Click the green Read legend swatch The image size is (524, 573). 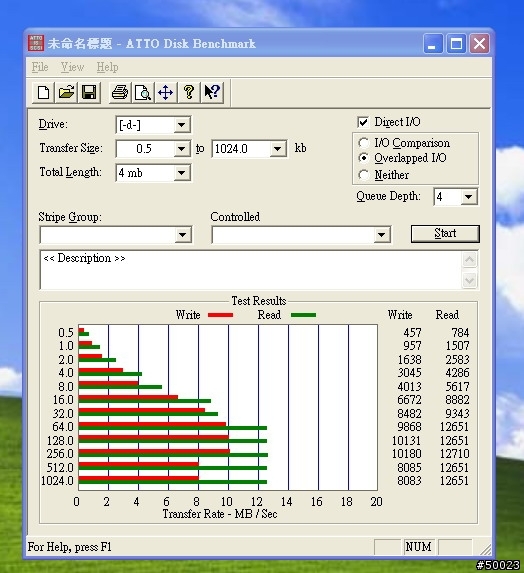point(303,315)
